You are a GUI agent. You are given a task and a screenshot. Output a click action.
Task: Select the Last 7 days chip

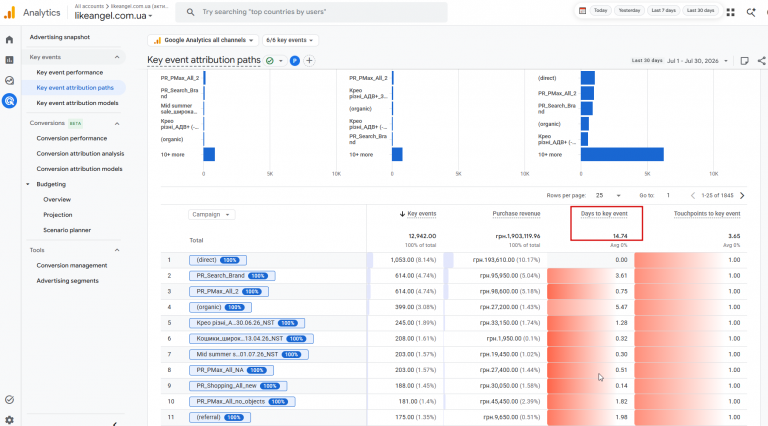(x=663, y=10)
